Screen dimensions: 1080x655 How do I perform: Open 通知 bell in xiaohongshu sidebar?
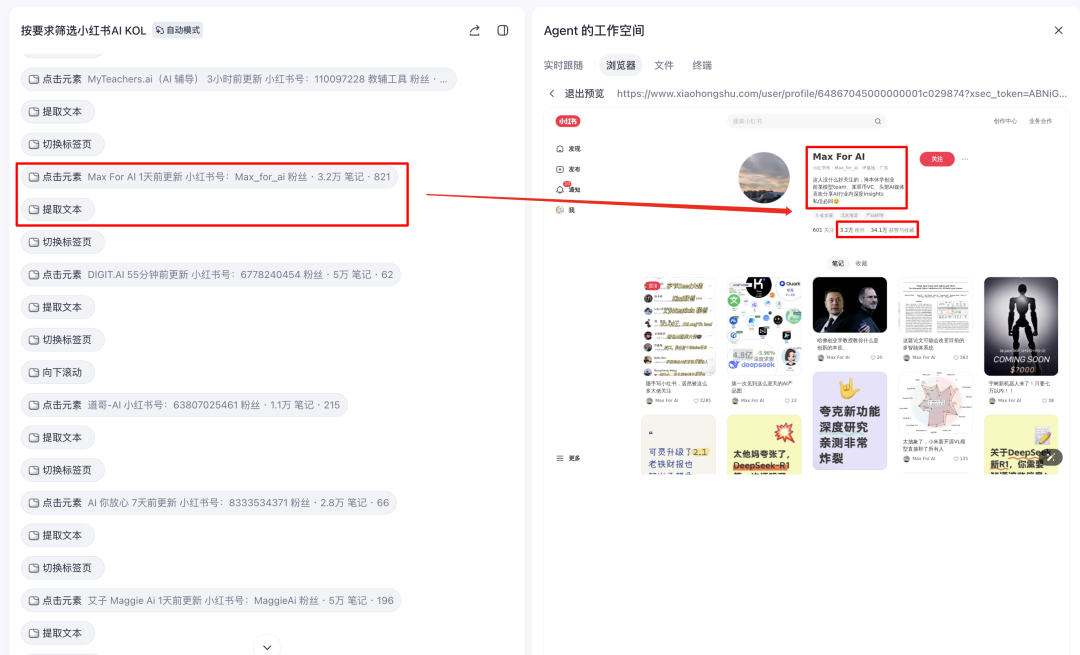tap(568, 189)
